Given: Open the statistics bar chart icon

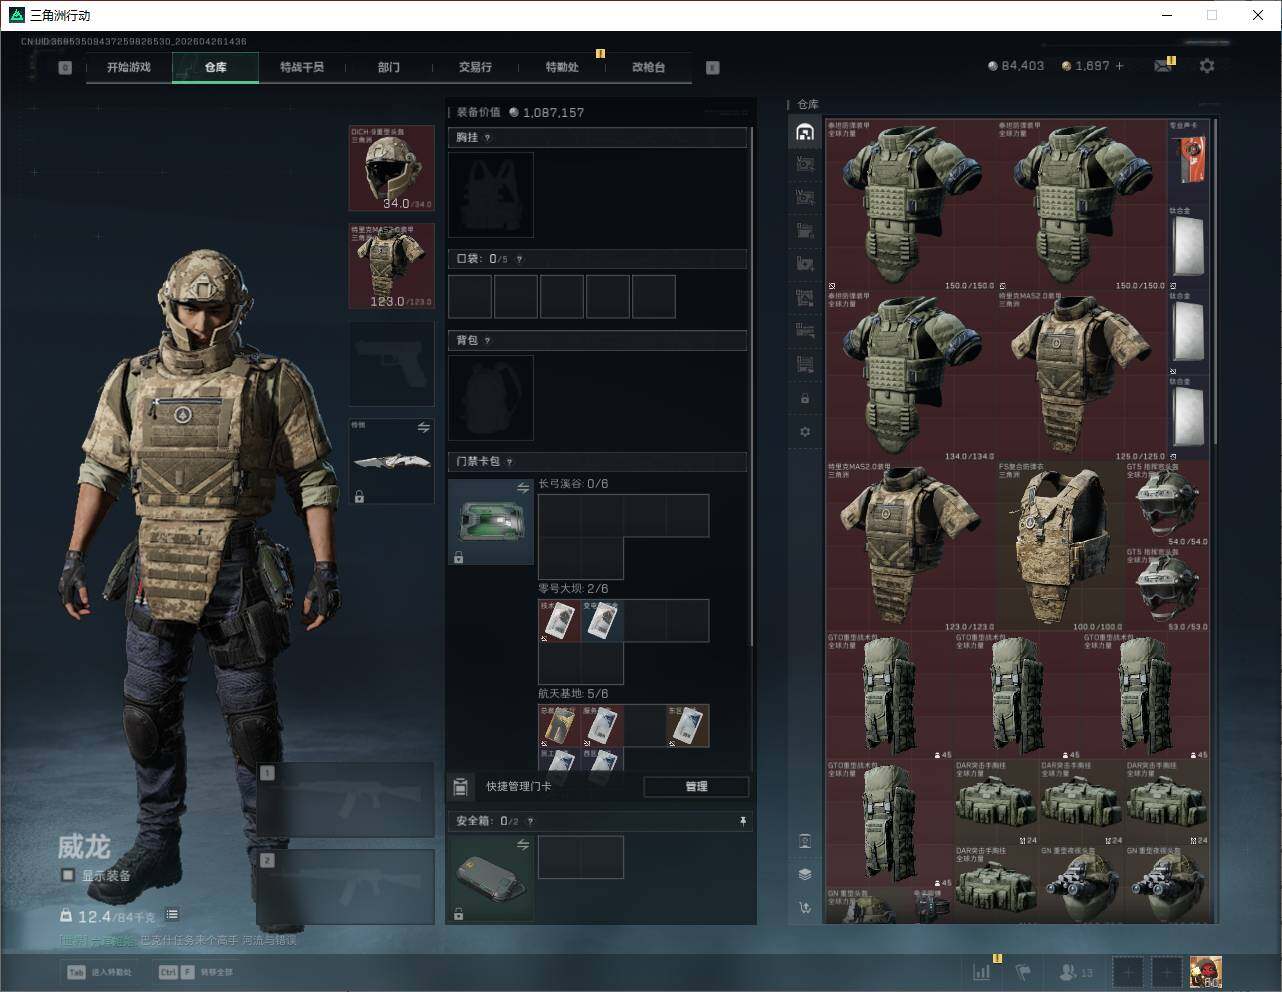Looking at the screenshot, I should click(x=982, y=971).
